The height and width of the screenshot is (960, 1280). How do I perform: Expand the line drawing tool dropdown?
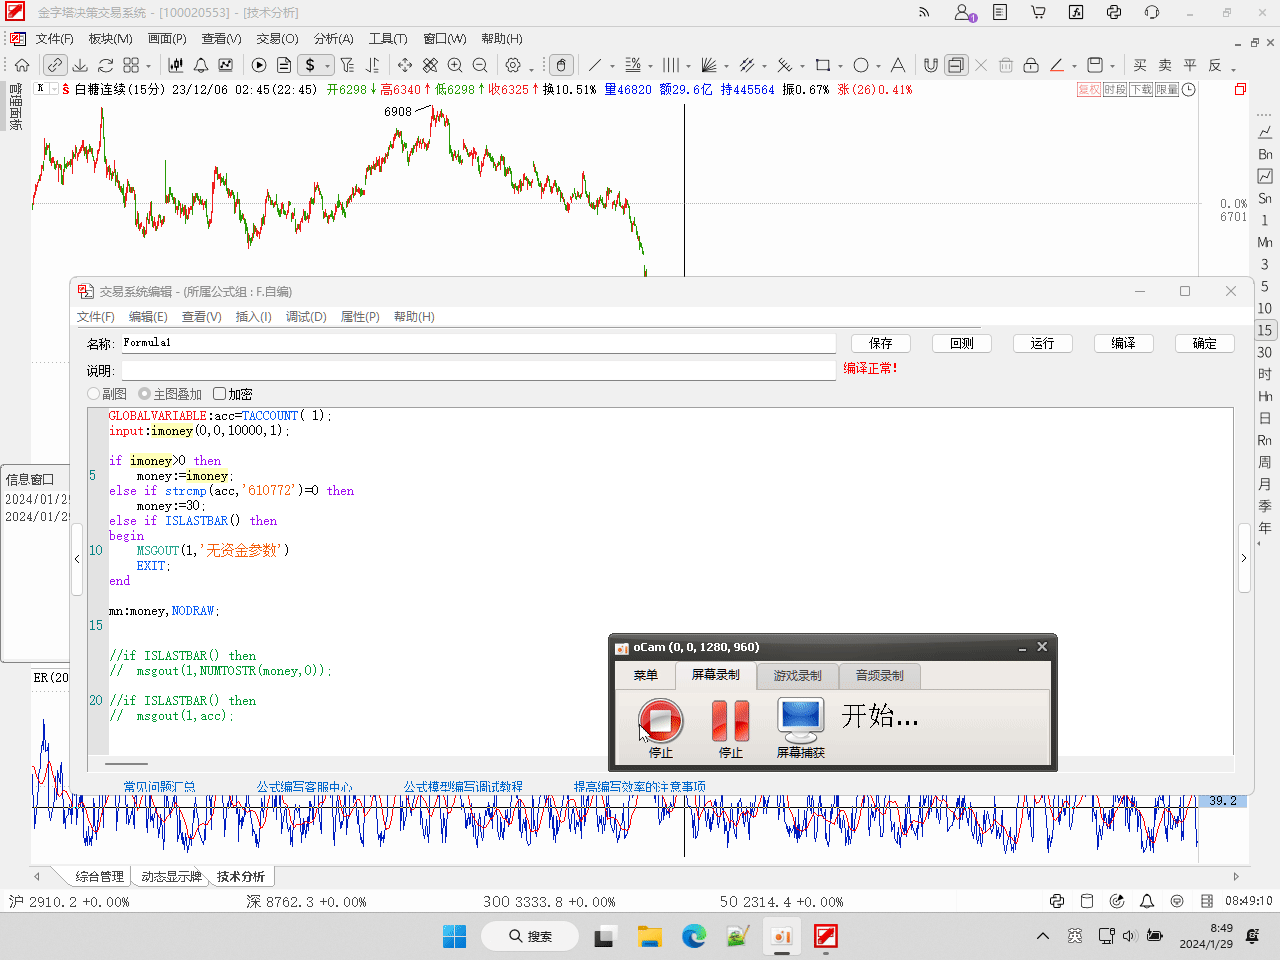(612, 66)
